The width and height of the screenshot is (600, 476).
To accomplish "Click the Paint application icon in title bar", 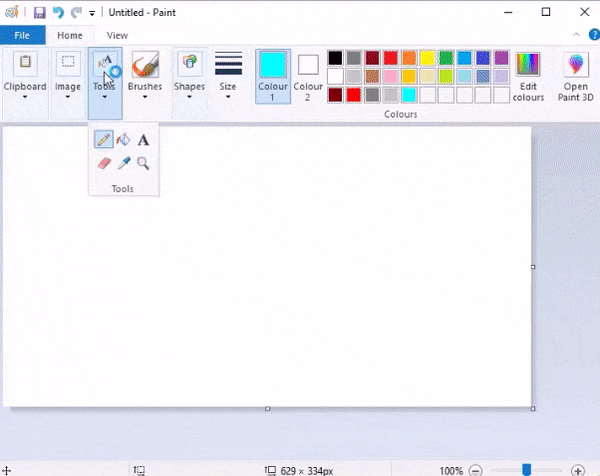I will point(12,12).
